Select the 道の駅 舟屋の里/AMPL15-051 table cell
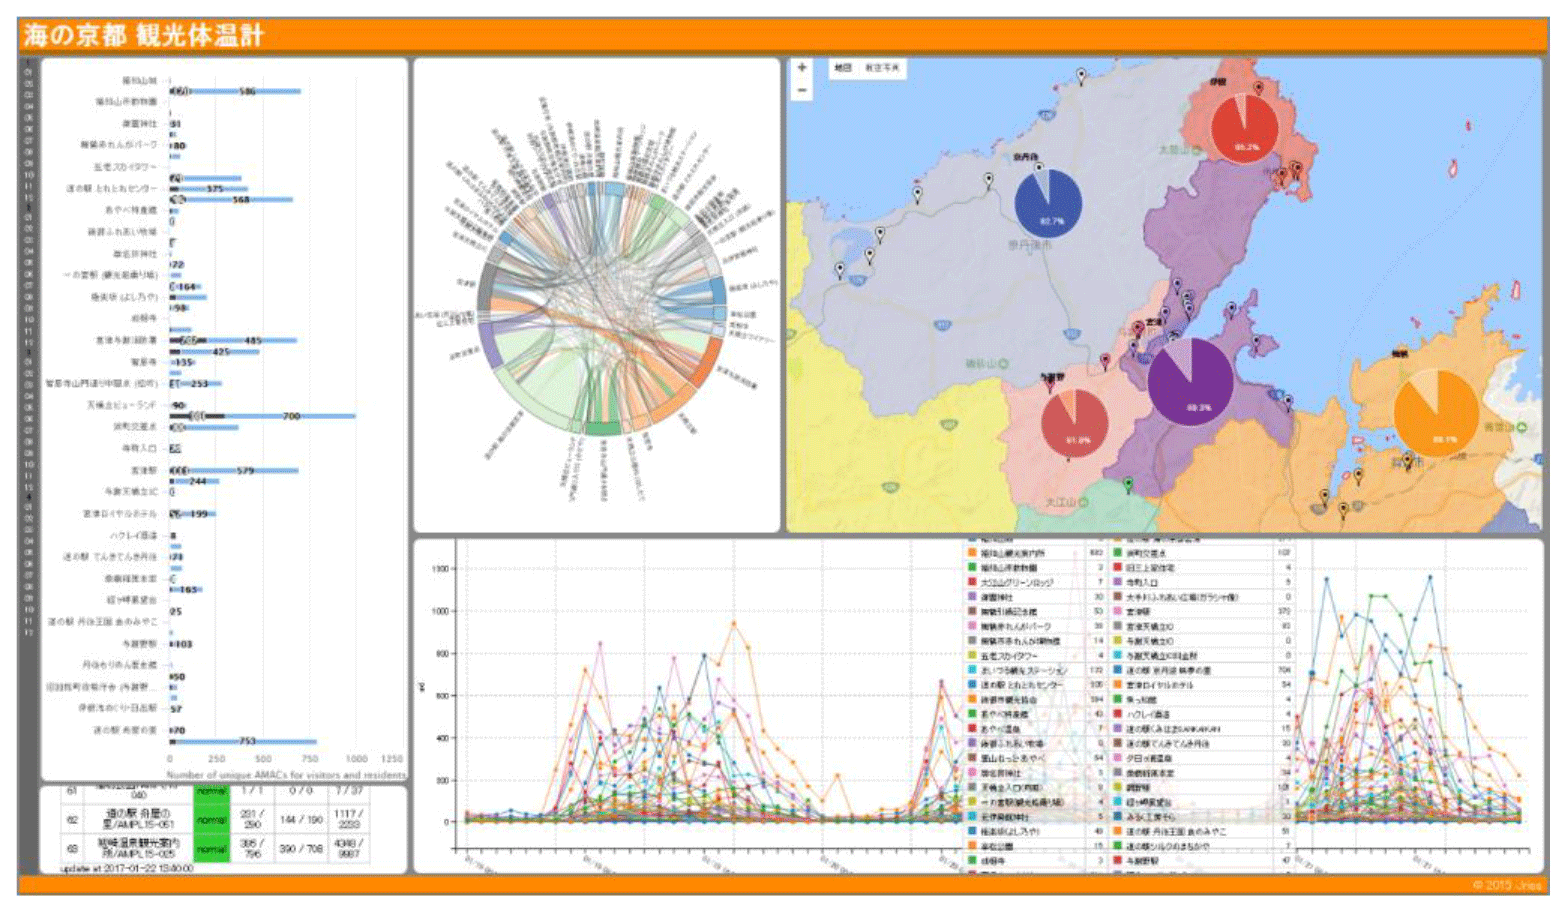Viewport: 1564px width, 916px height. point(139,819)
